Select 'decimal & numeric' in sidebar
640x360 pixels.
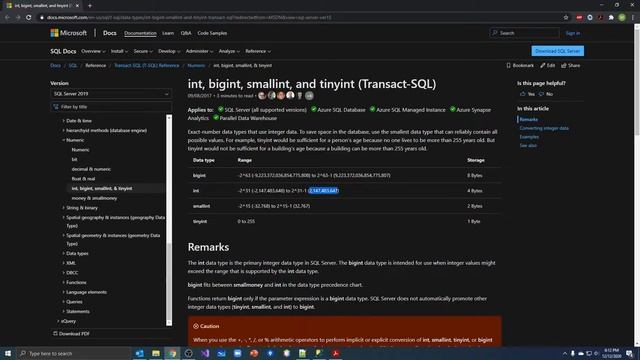[x=91, y=169]
